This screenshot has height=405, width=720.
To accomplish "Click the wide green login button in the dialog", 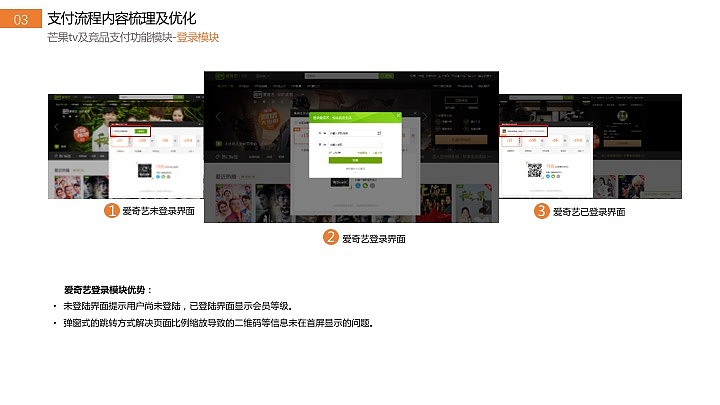I will coord(355,160).
